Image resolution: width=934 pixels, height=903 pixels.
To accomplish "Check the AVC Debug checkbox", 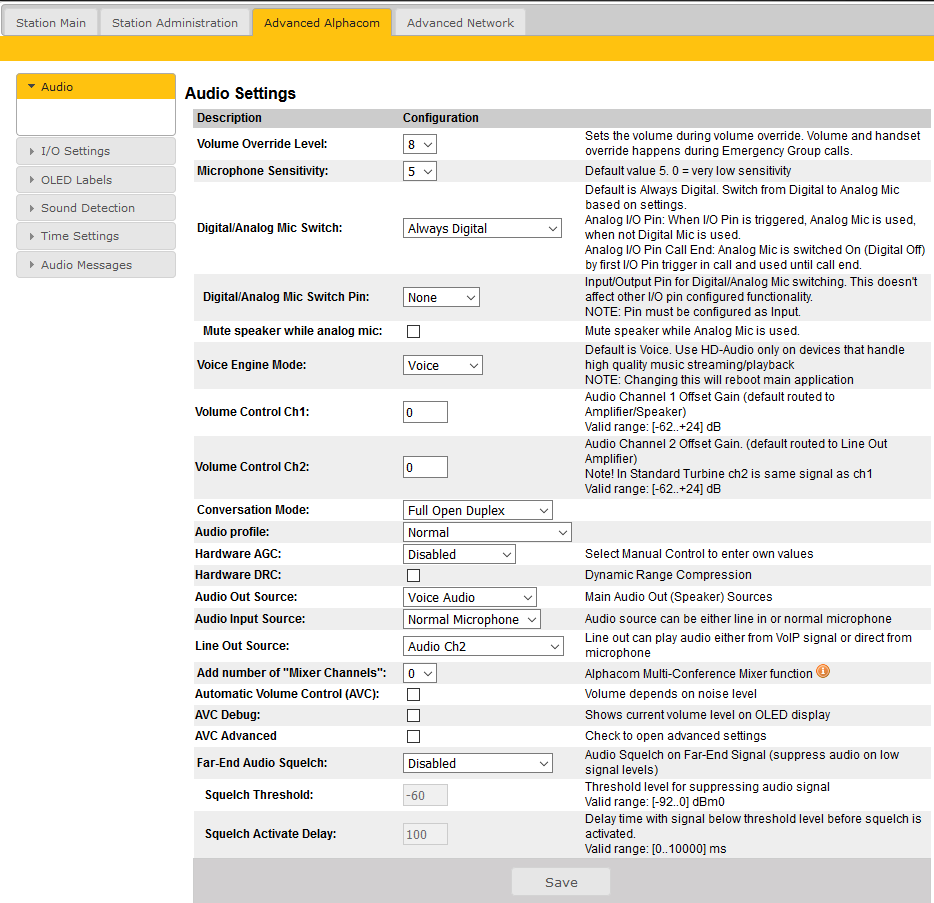I will 413,715.
